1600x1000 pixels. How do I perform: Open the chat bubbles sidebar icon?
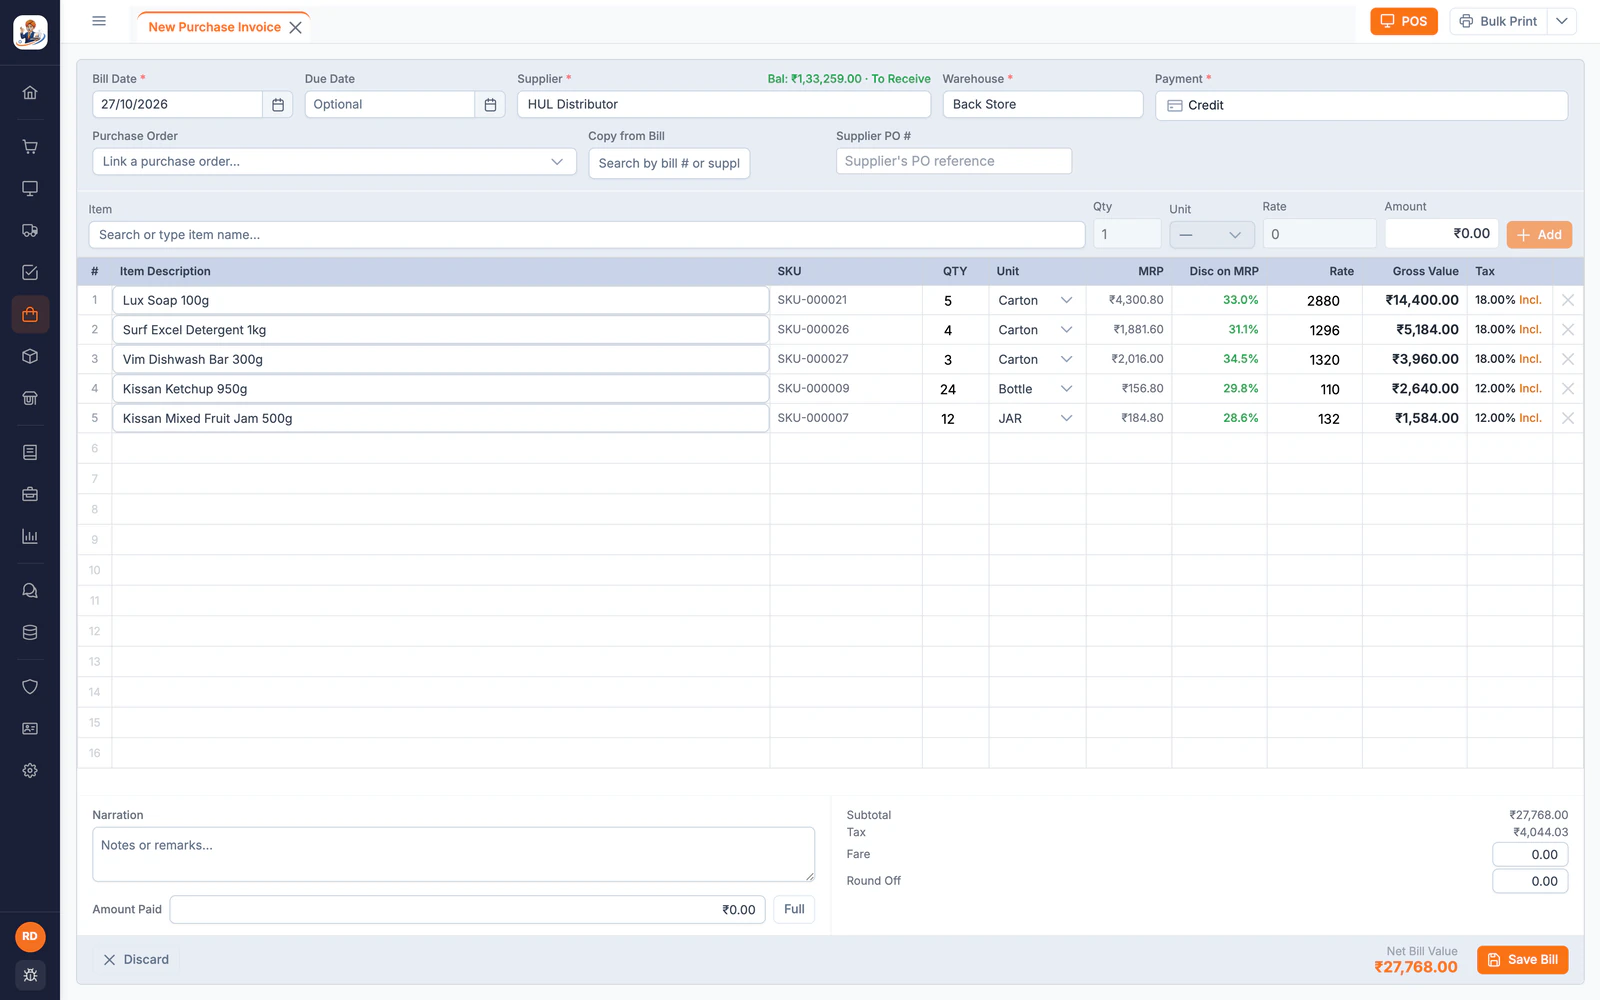pyautogui.click(x=30, y=591)
